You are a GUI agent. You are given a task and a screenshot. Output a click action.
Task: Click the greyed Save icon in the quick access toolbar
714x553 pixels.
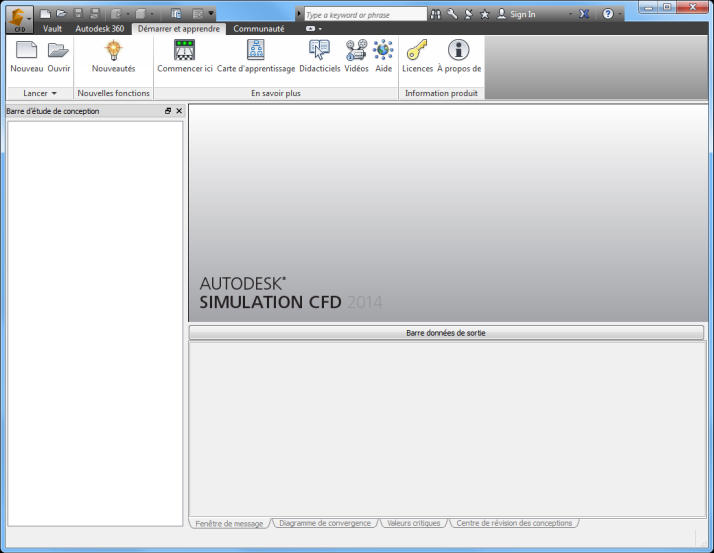[78, 14]
